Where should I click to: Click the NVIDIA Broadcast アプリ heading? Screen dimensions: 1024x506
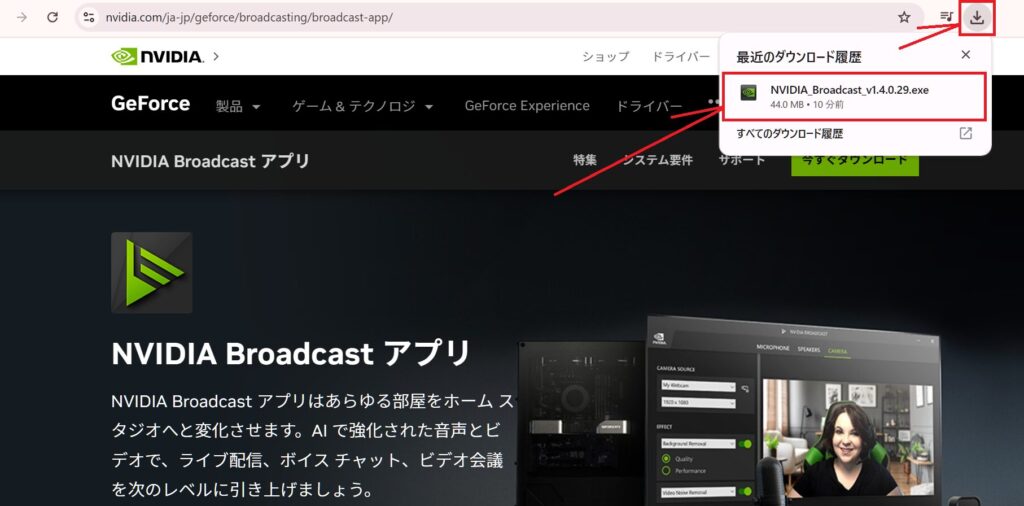pos(291,354)
